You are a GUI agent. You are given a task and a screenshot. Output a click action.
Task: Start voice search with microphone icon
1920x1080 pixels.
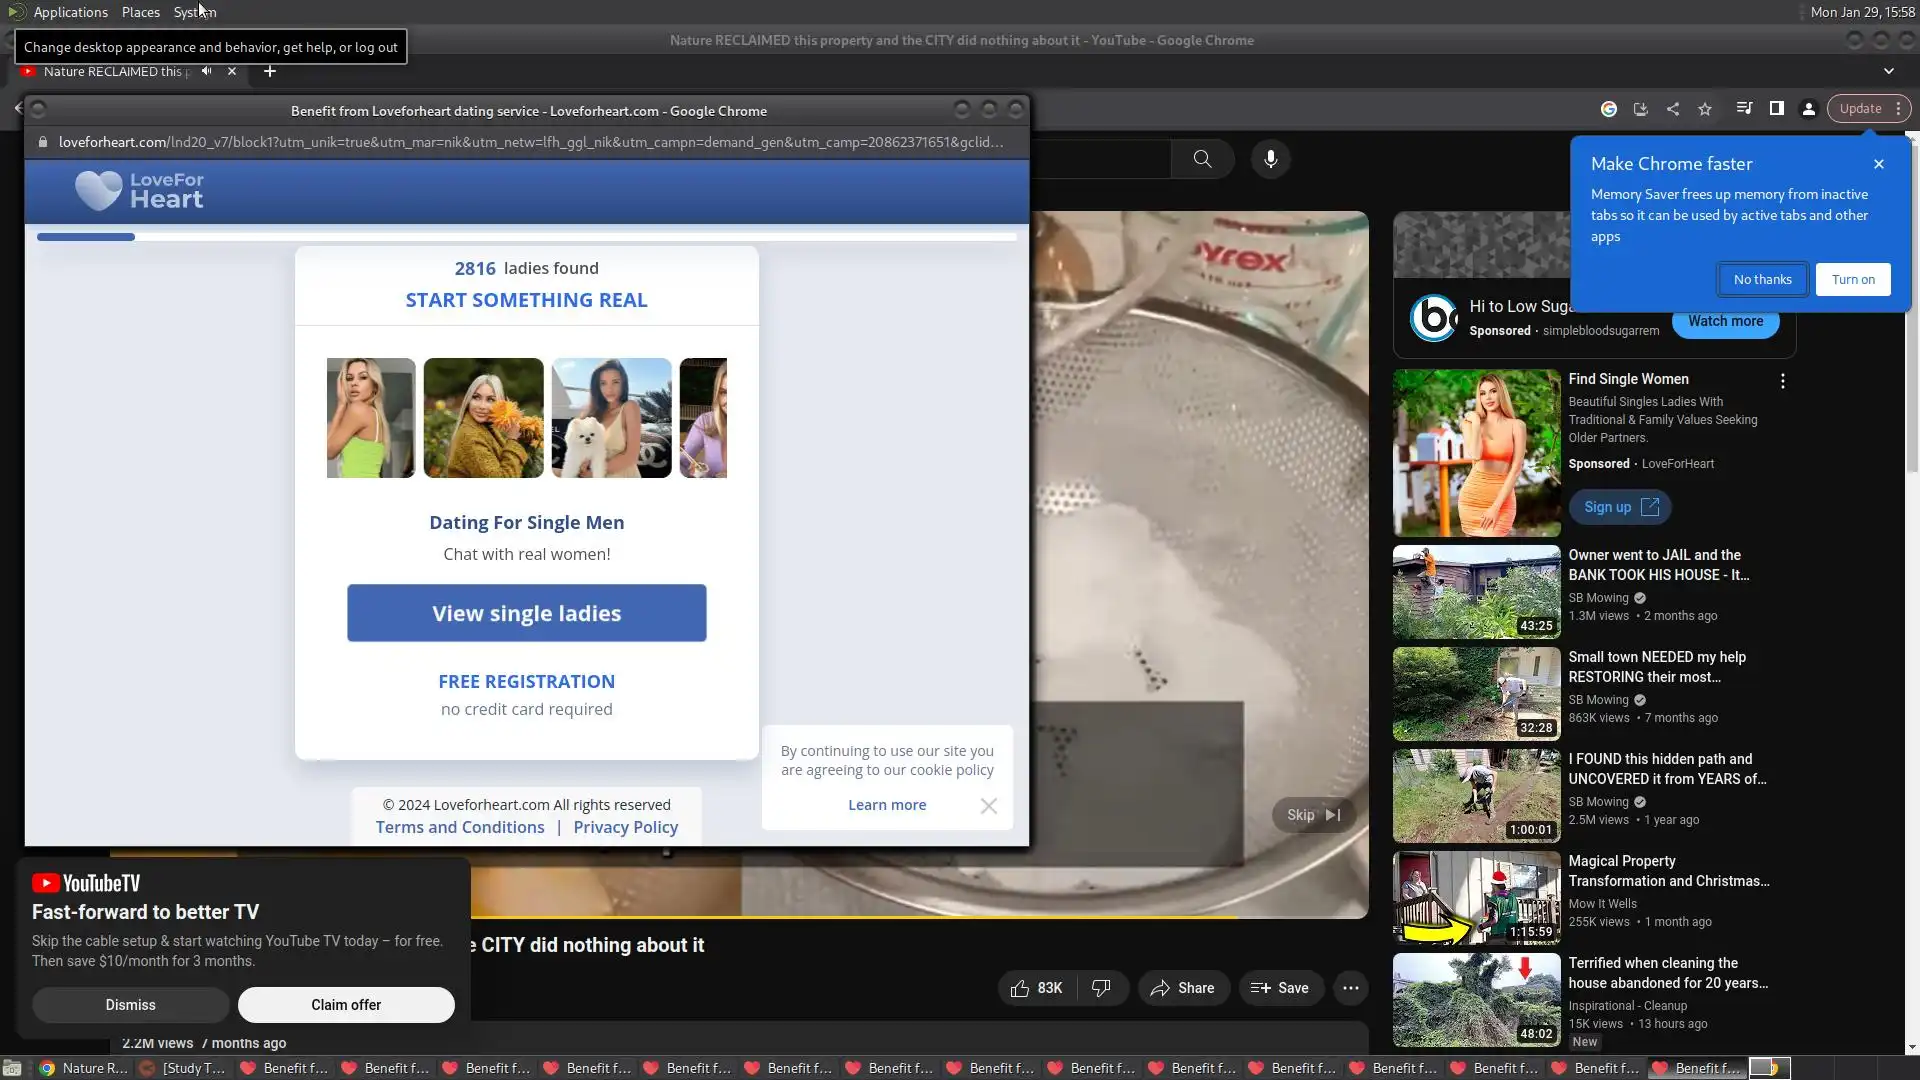1270,159
